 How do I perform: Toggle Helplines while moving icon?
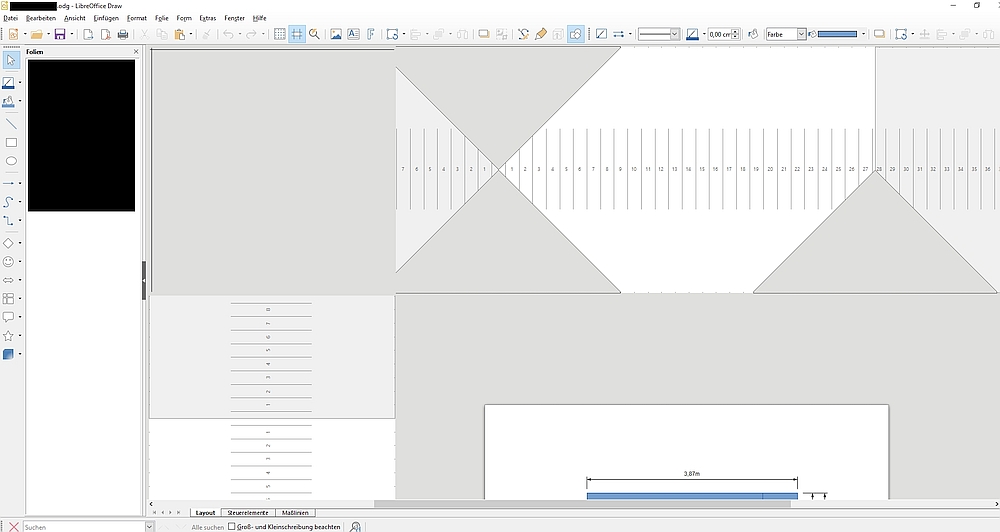[x=297, y=34]
